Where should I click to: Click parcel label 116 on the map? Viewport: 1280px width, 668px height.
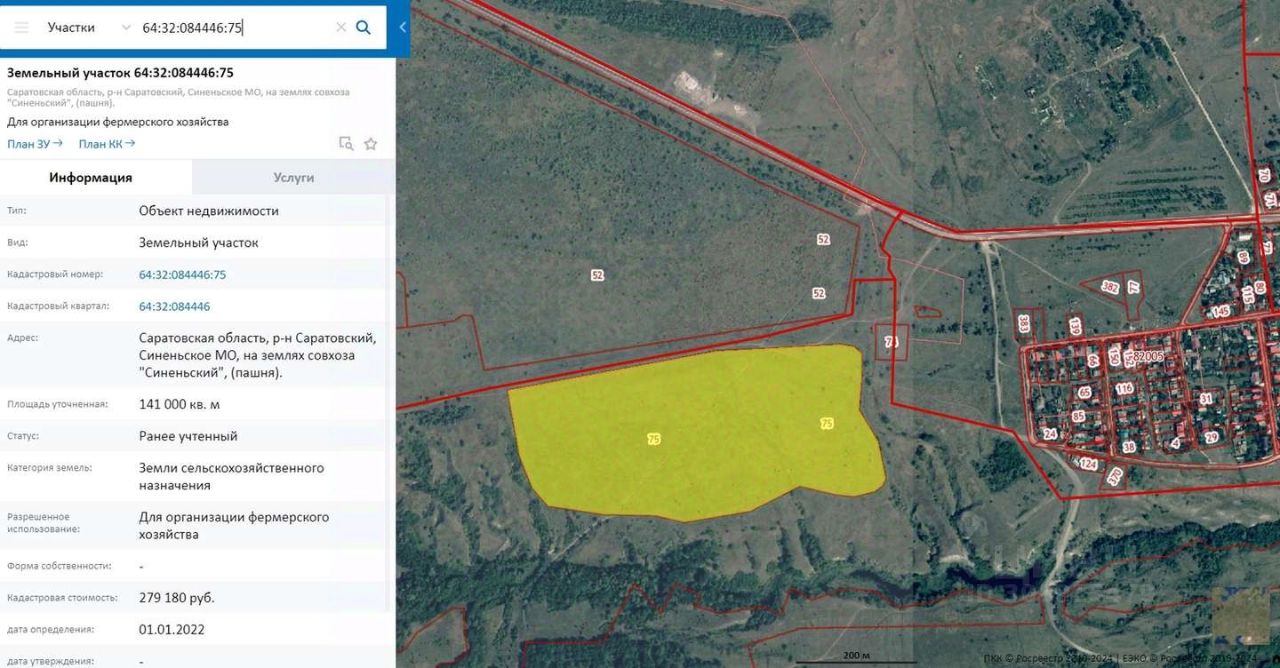click(x=1125, y=389)
